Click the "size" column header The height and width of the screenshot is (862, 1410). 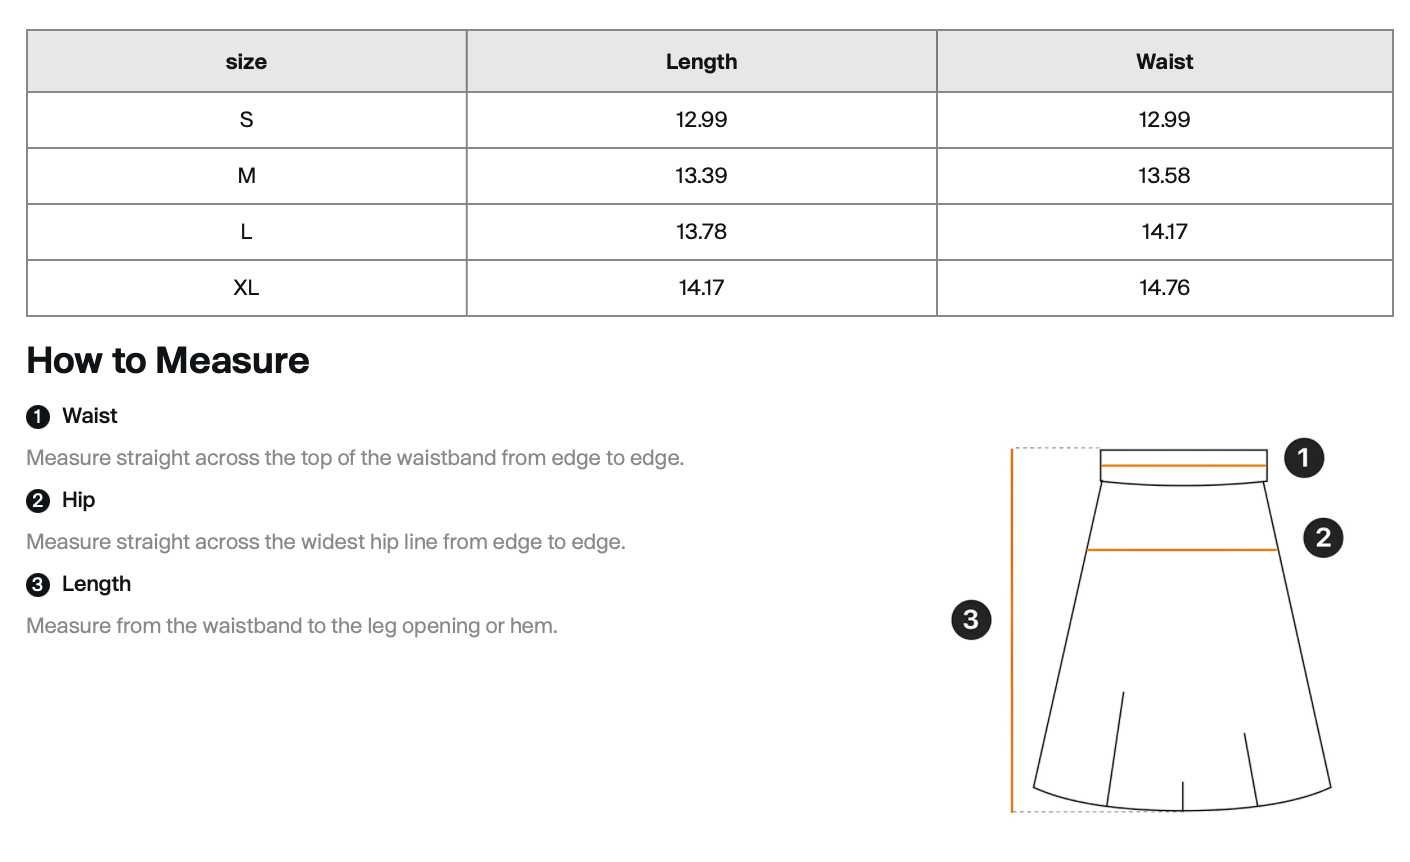[246, 62]
